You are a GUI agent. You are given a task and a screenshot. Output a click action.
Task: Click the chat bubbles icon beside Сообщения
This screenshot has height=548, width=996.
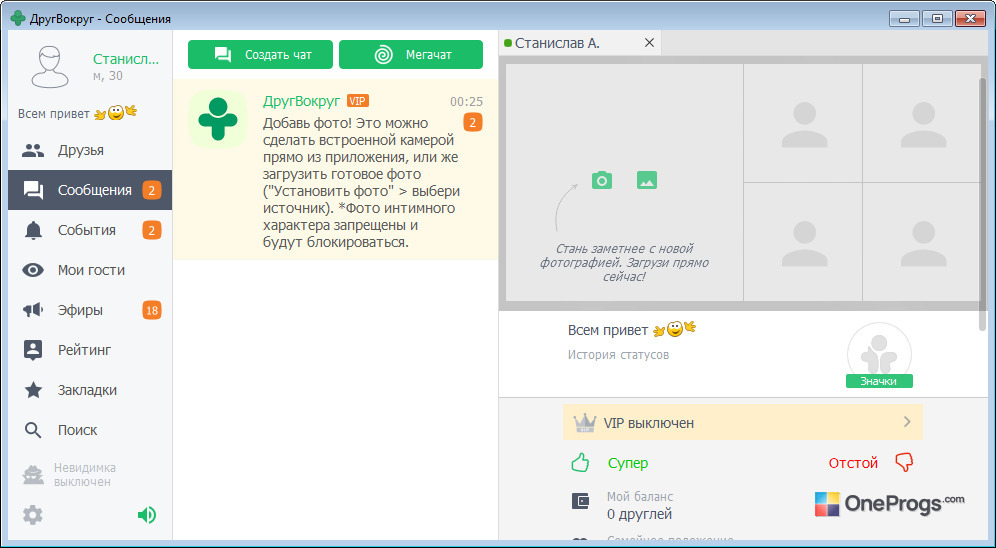click(x=33, y=190)
